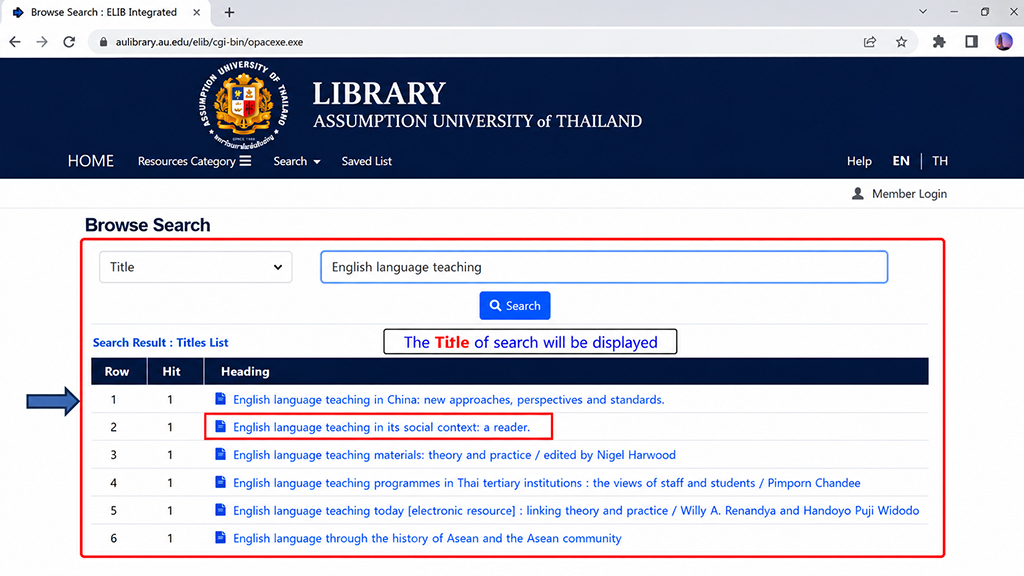Open the Help page
1024x576 pixels.
[859, 161]
